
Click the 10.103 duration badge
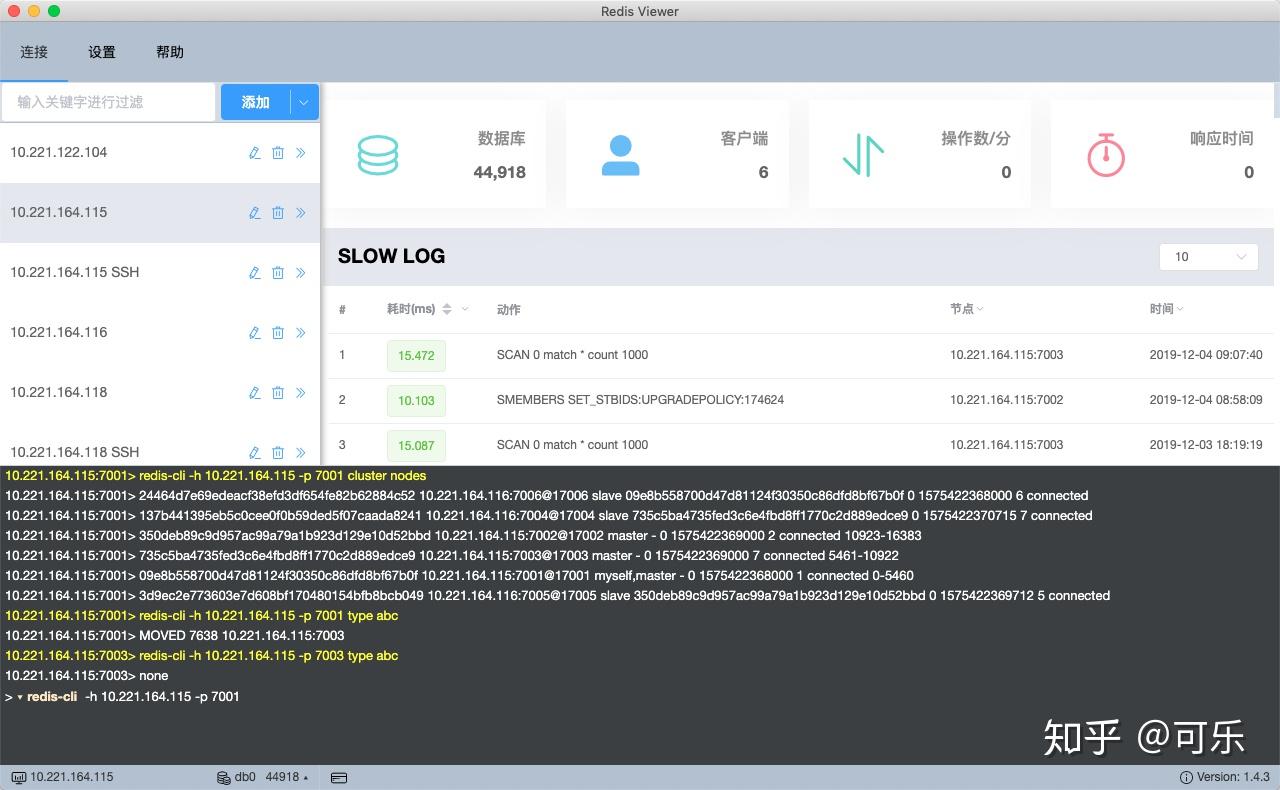(416, 400)
